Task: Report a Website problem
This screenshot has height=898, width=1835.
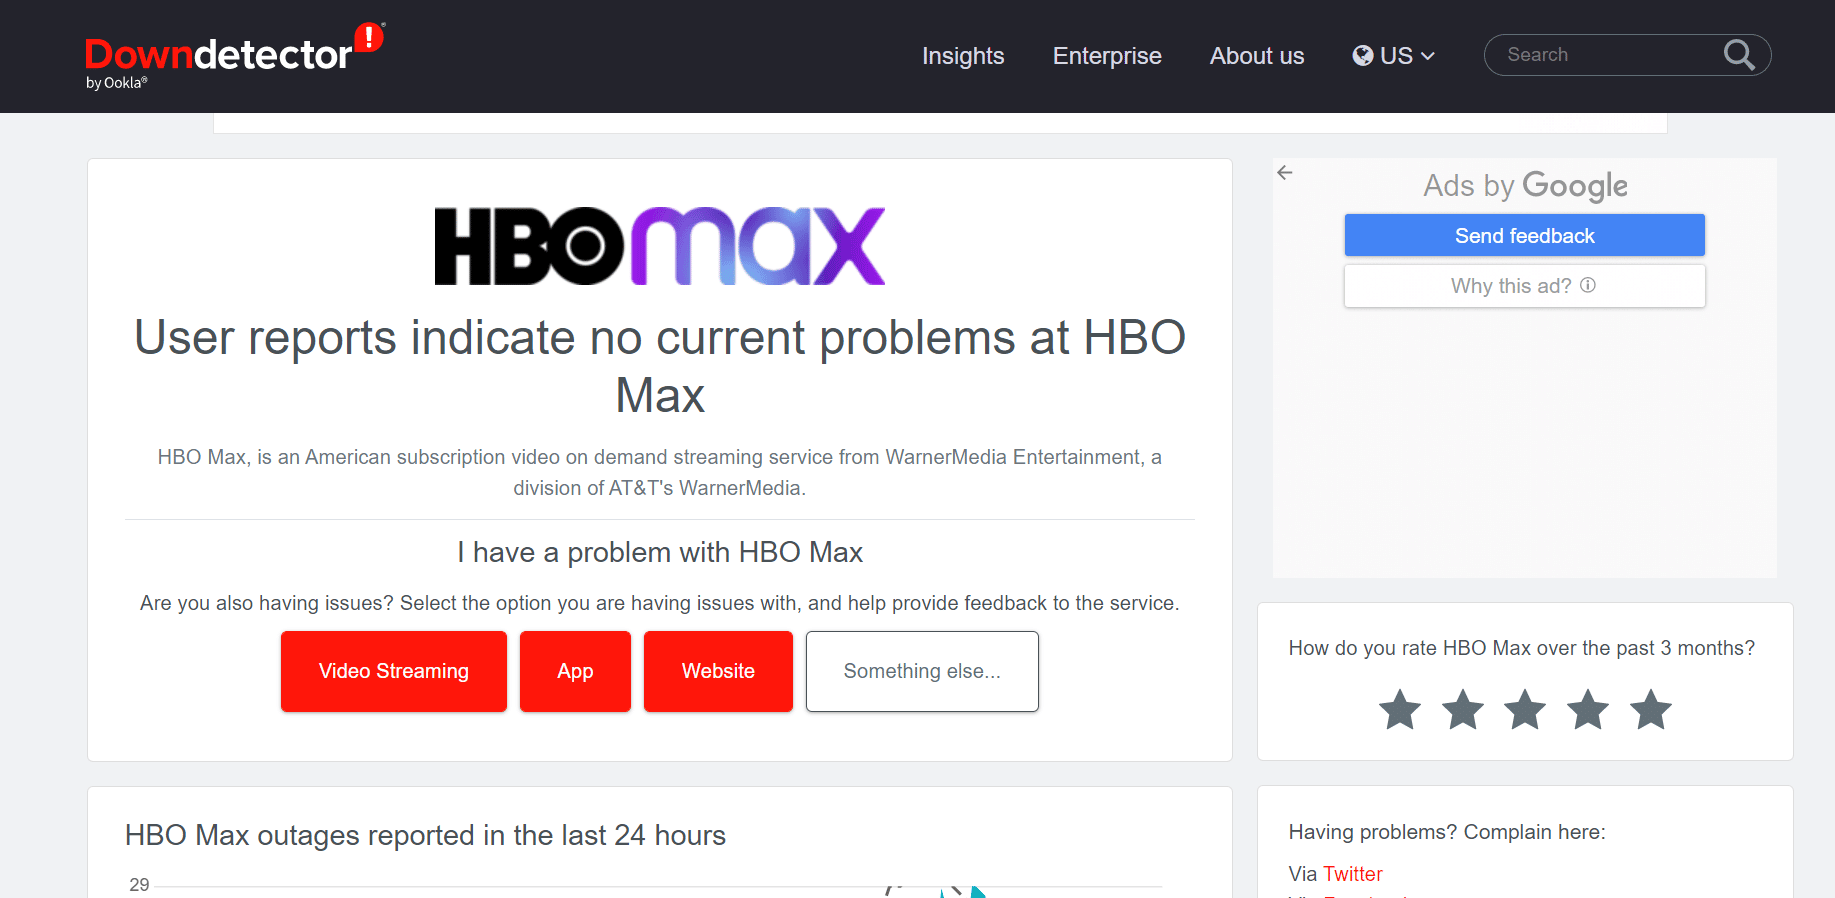Action: tap(718, 671)
